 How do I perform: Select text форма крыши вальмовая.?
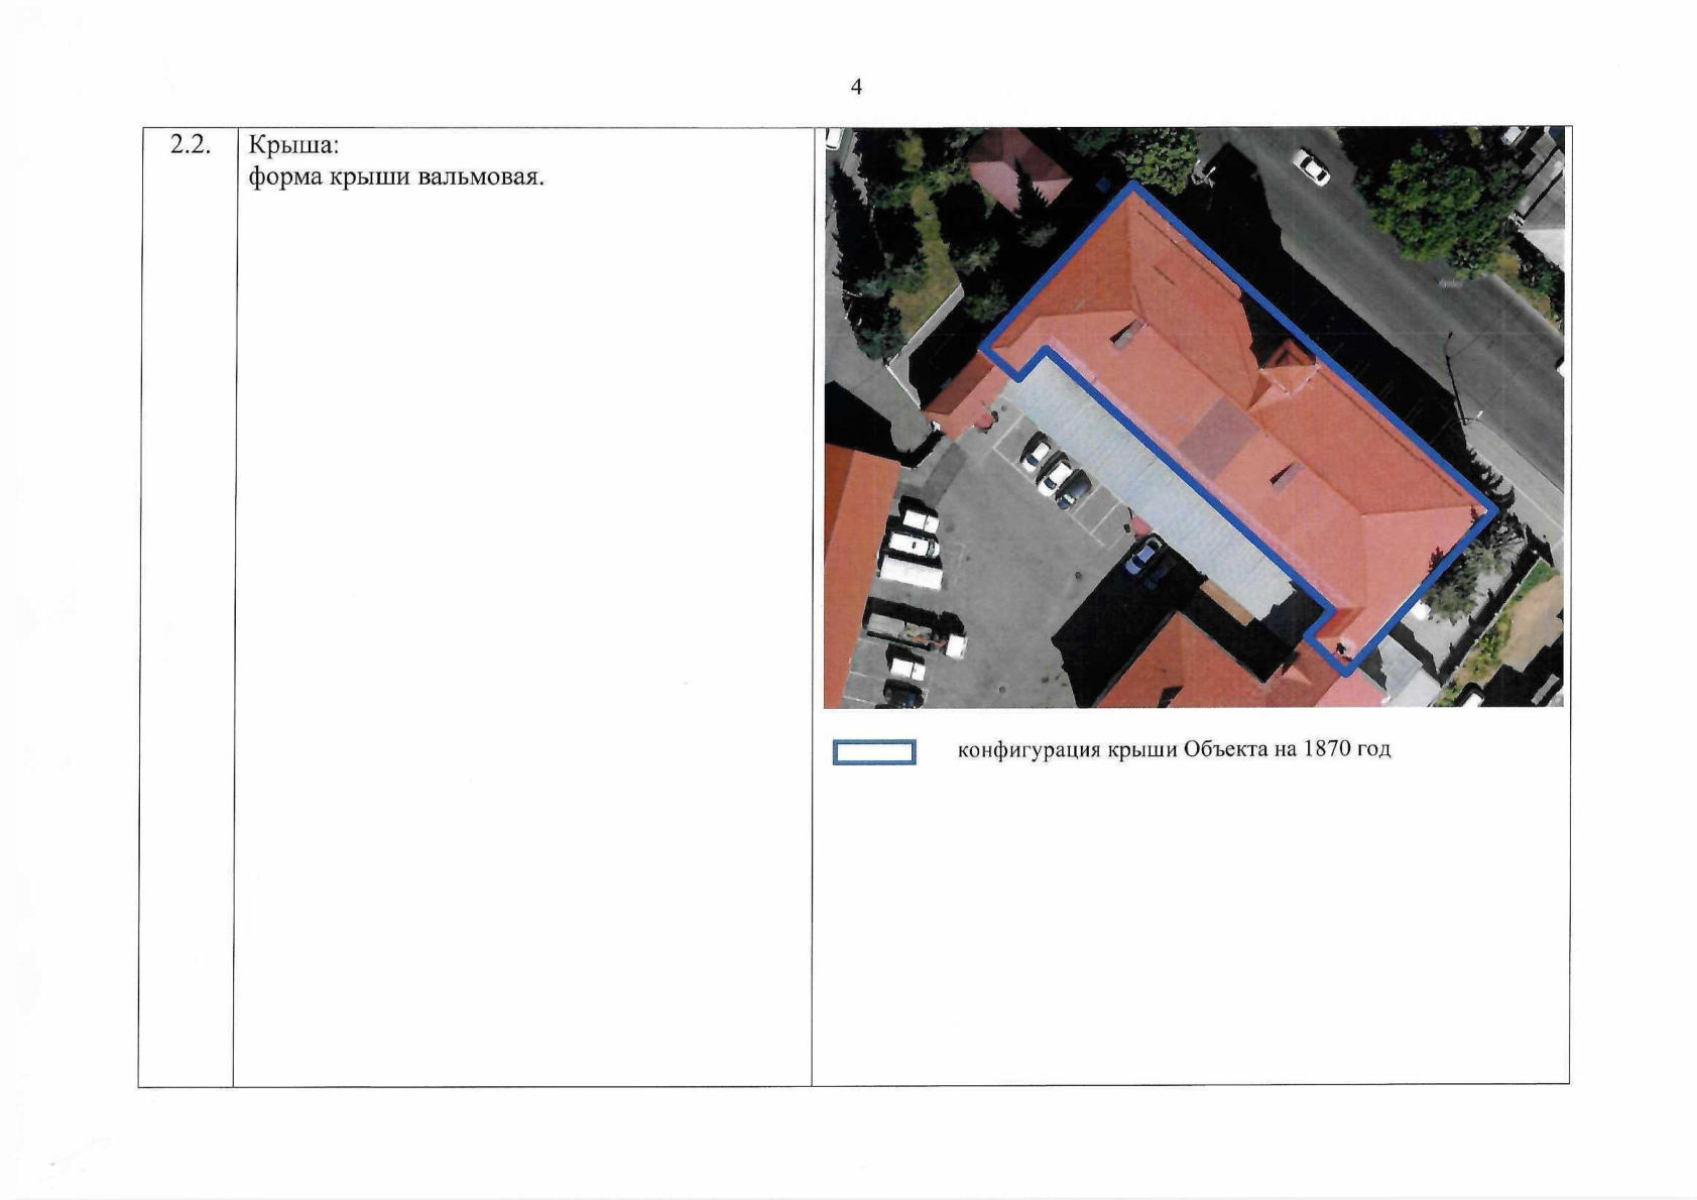click(x=396, y=179)
